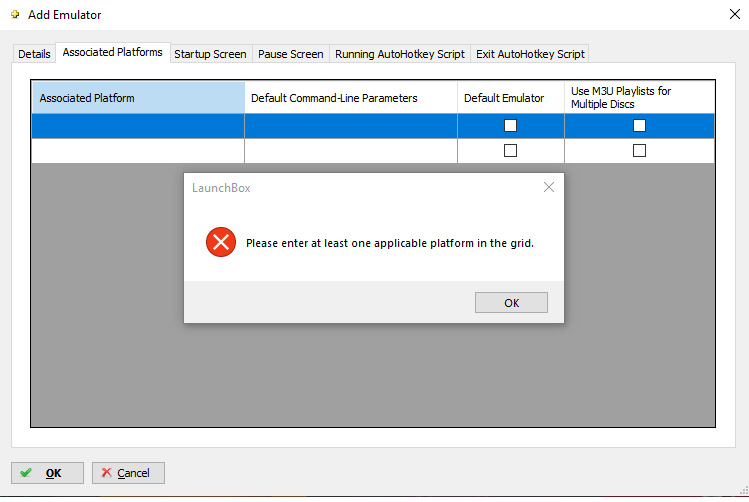Click Use M3U Playlists for Multiple Discs header

point(639,98)
